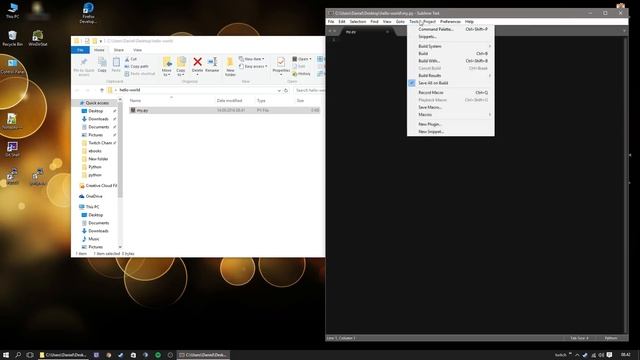Choose Build from Tools menu
This screenshot has height=360, width=640.
point(451,53)
